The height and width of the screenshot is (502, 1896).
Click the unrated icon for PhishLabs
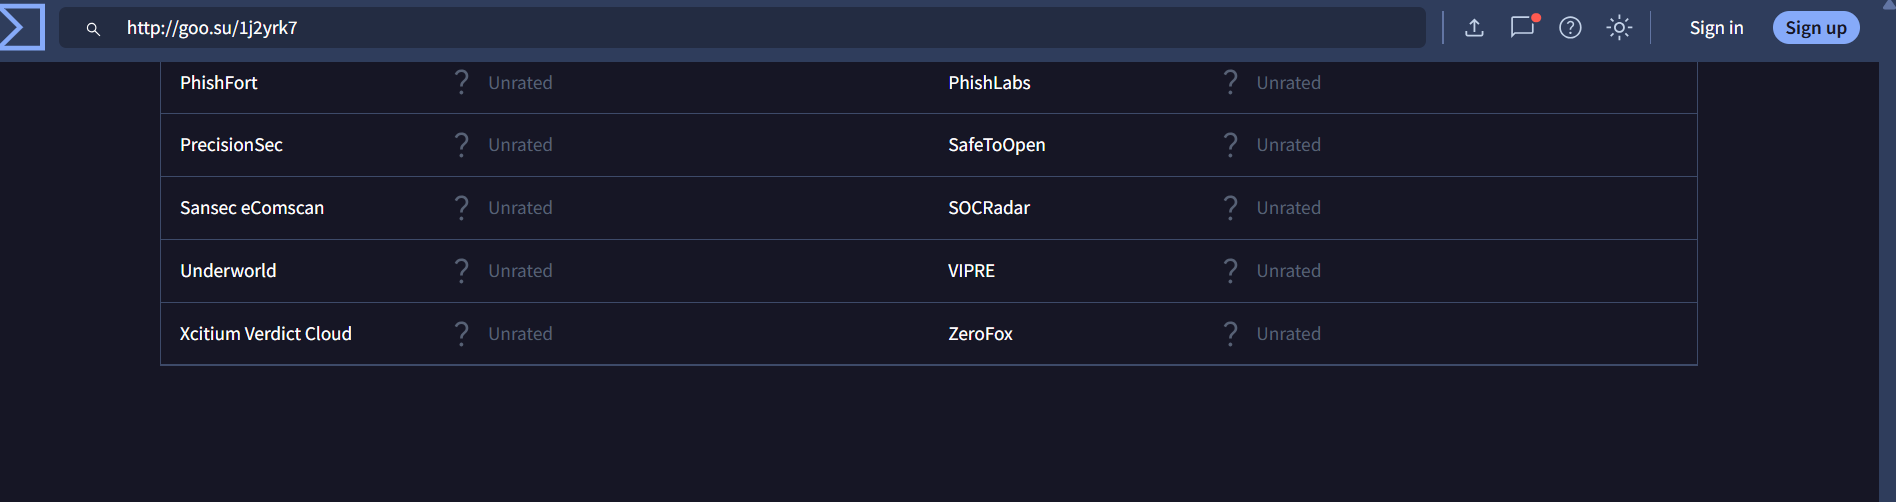[1230, 82]
